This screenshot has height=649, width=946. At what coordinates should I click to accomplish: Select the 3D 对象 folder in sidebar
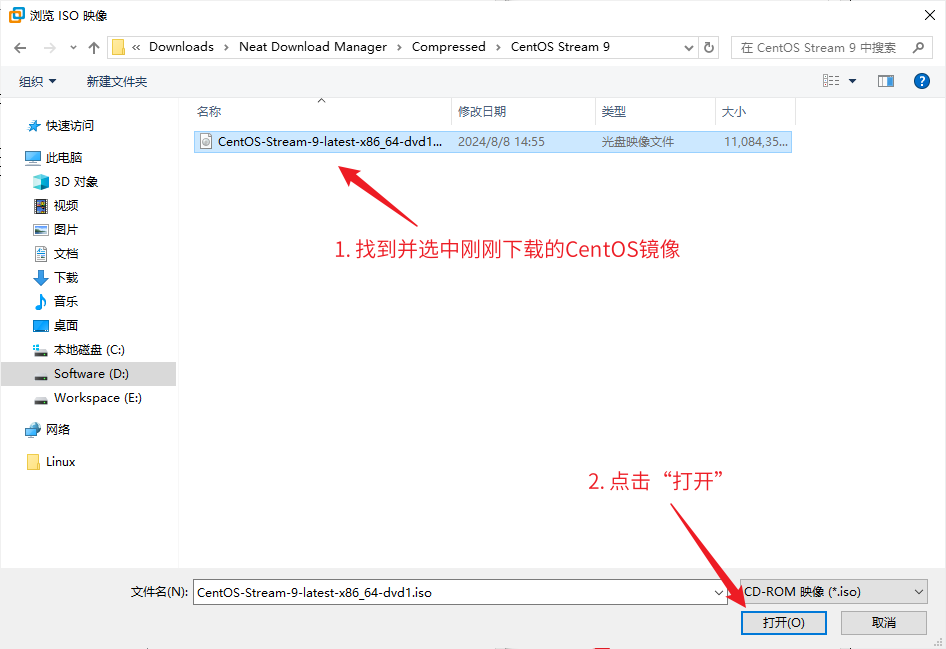click(x=75, y=182)
